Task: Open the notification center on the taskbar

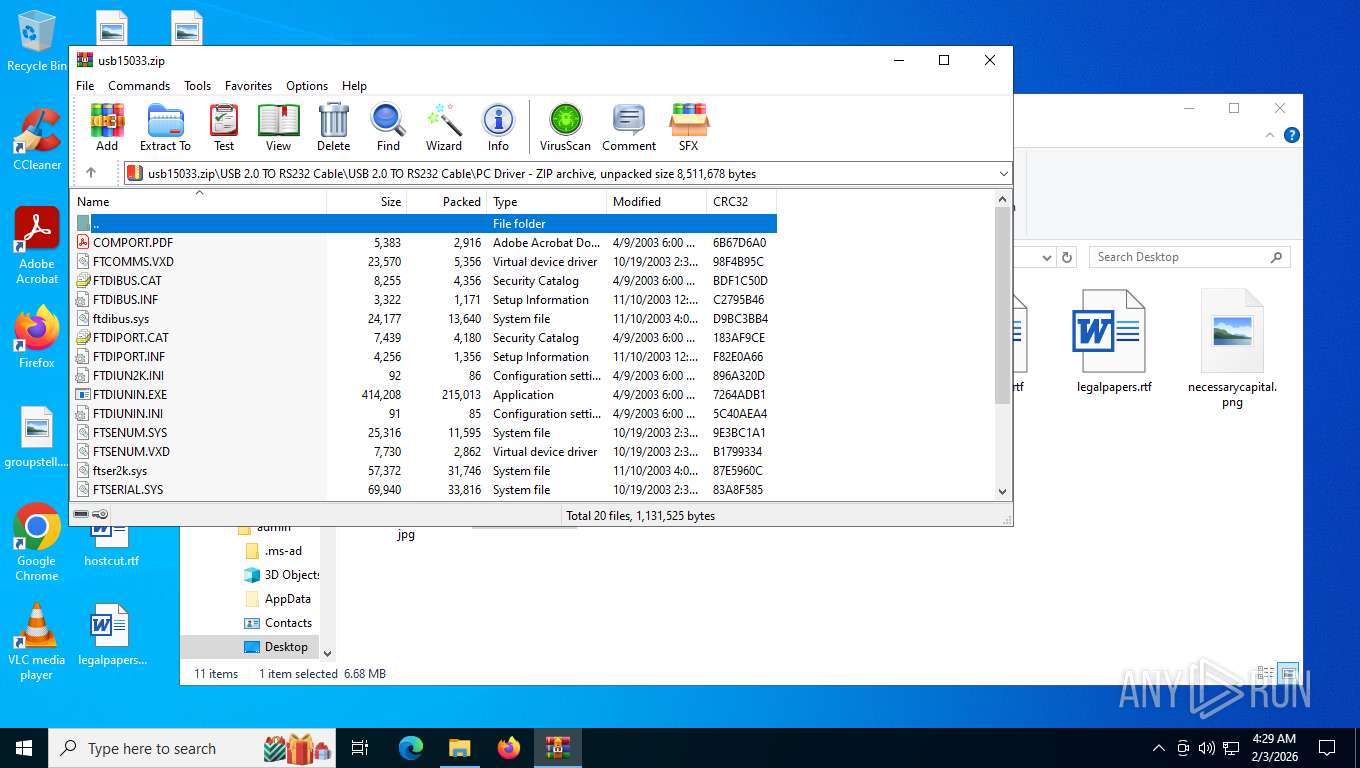Action: coord(1327,748)
